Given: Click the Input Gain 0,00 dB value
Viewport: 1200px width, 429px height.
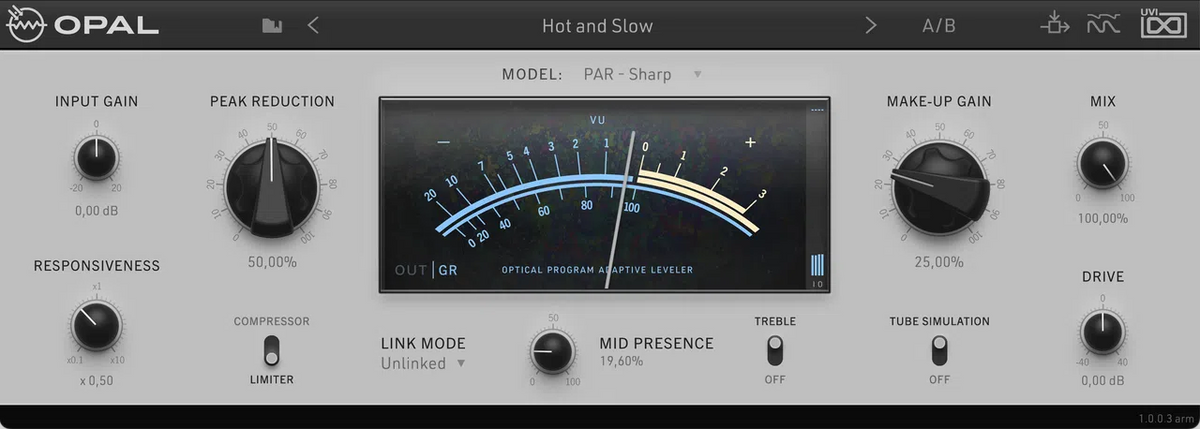Looking at the screenshot, I should (x=97, y=211).
